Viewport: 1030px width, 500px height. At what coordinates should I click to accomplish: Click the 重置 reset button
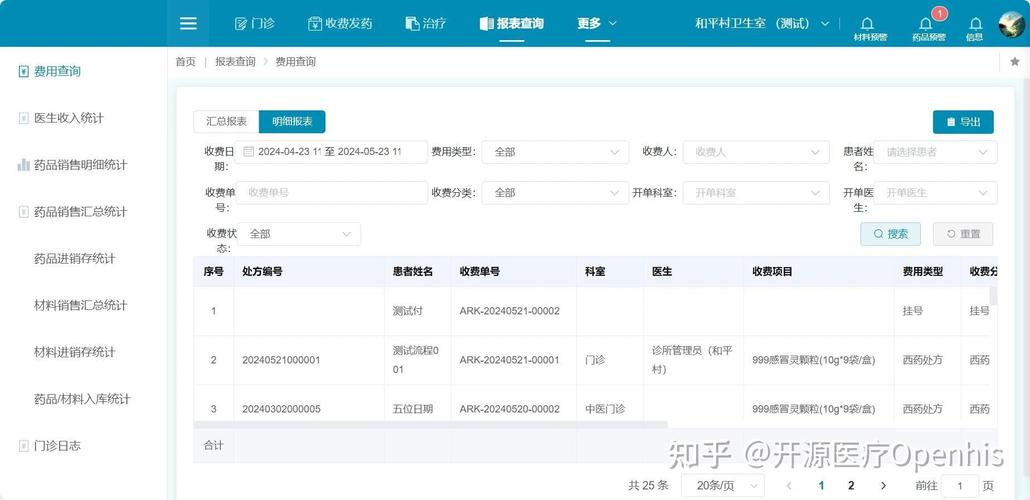963,234
